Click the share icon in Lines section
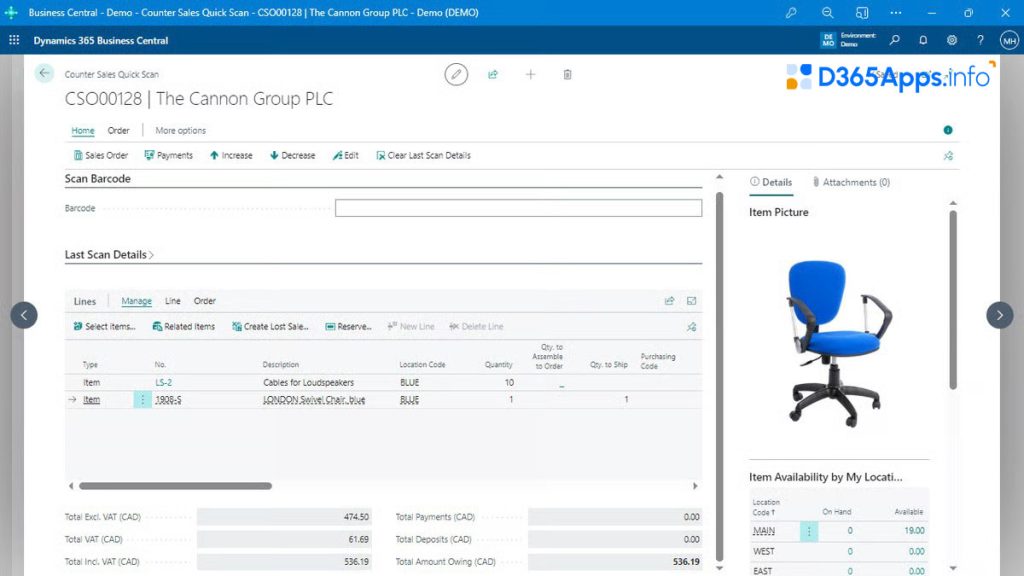The height and width of the screenshot is (576, 1024). point(669,301)
